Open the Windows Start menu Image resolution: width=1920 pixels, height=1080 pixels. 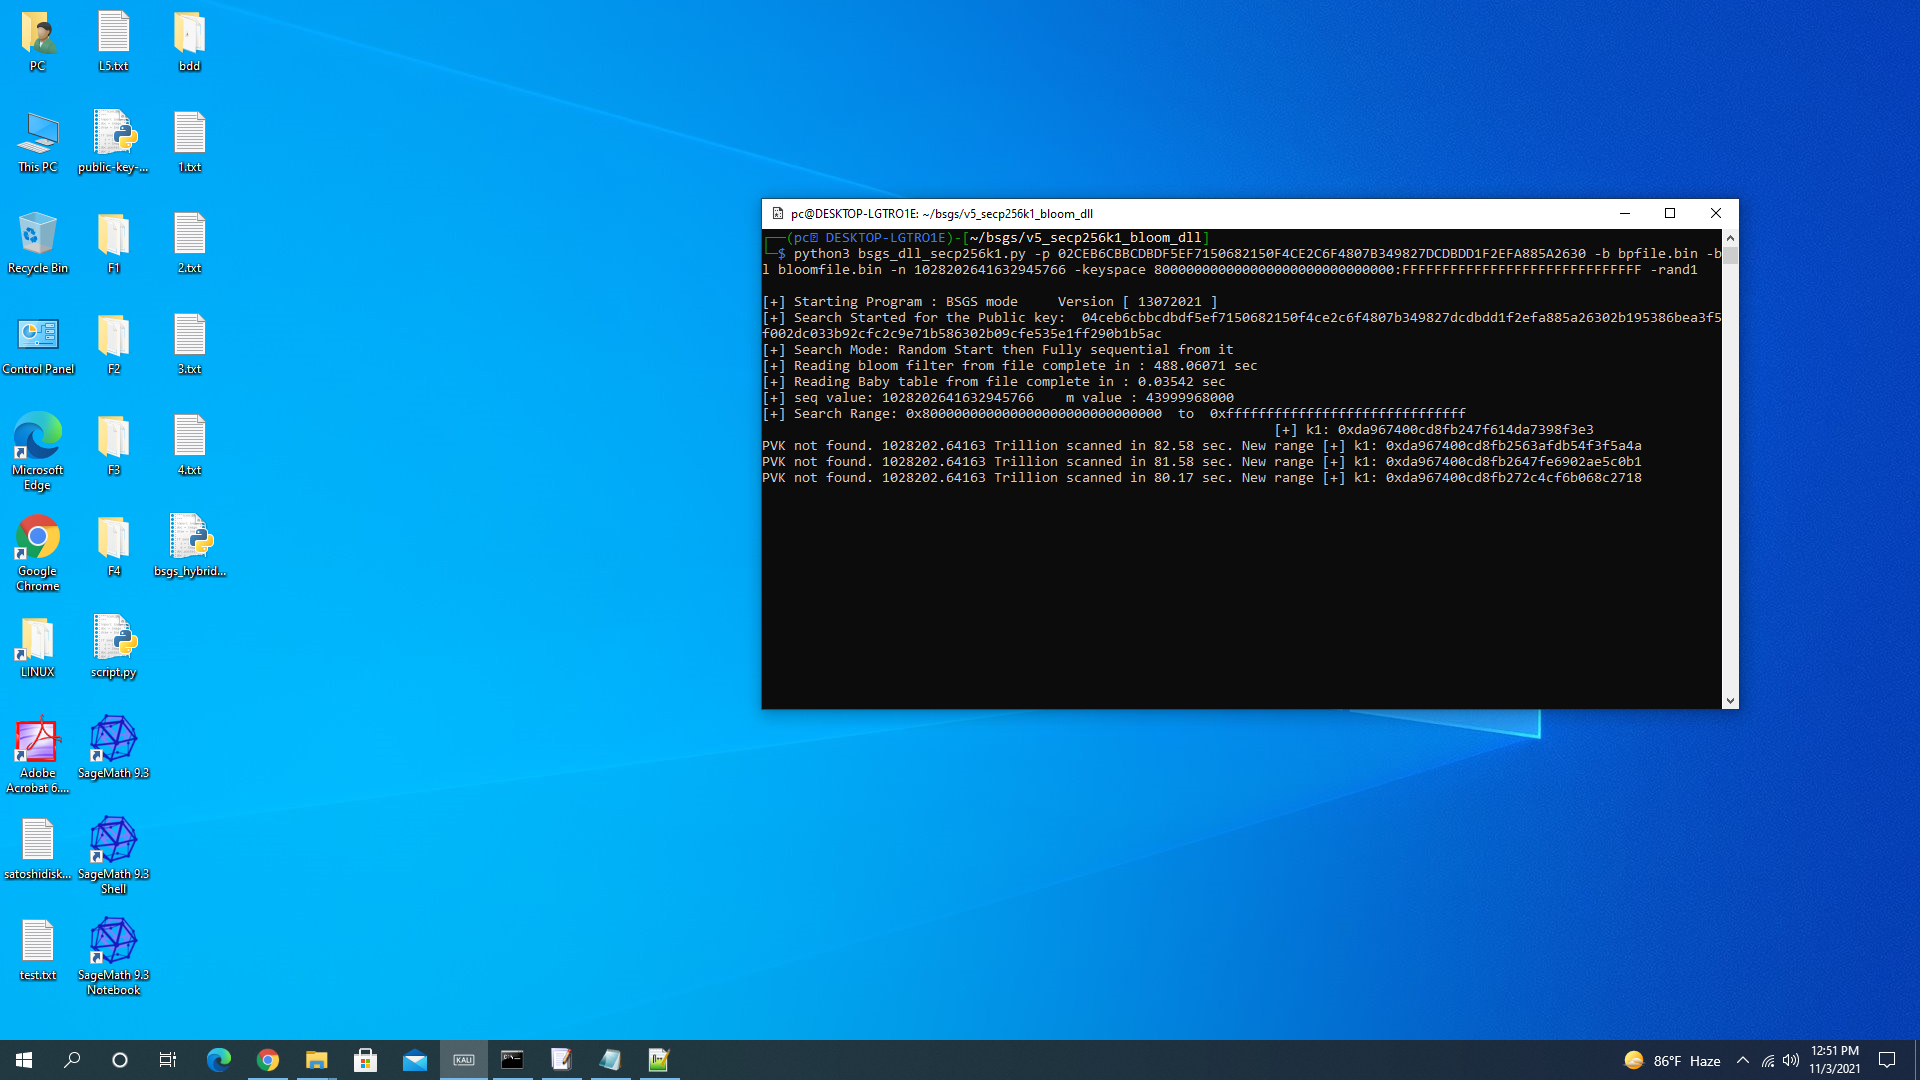point(24,1060)
